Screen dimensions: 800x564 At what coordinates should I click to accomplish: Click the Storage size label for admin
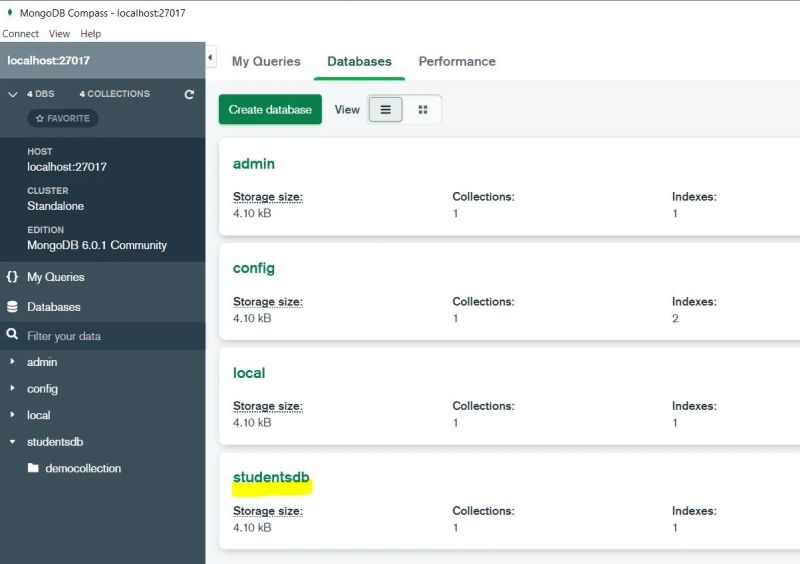[x=268, y=197]
